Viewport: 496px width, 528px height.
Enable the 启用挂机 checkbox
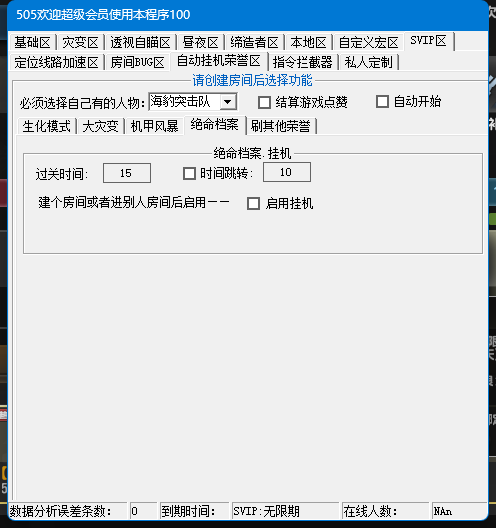pyautogui.click(x=254, y=203)
